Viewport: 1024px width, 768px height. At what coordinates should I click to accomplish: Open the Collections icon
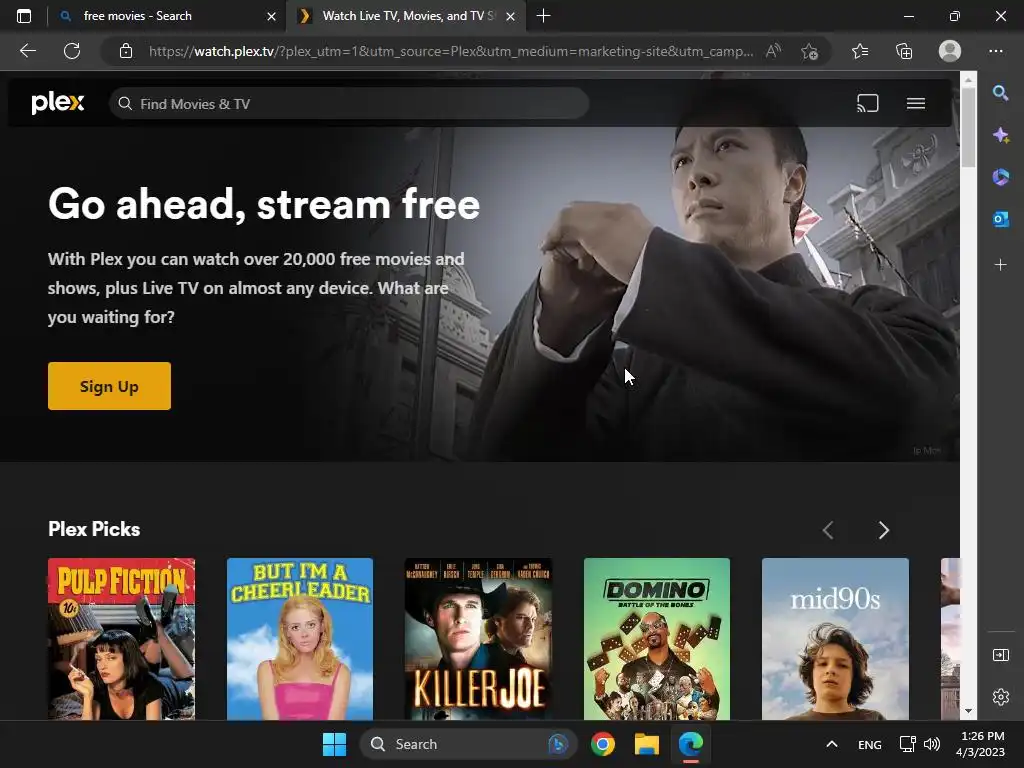904,51
